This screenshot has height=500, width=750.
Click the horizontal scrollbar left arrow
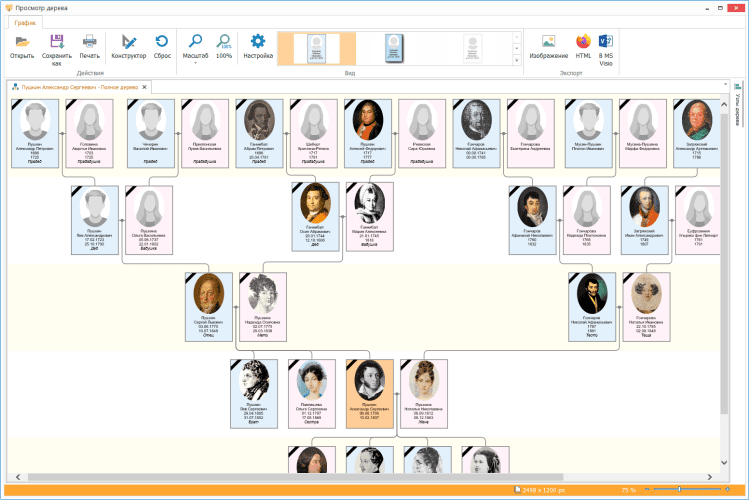18,477
